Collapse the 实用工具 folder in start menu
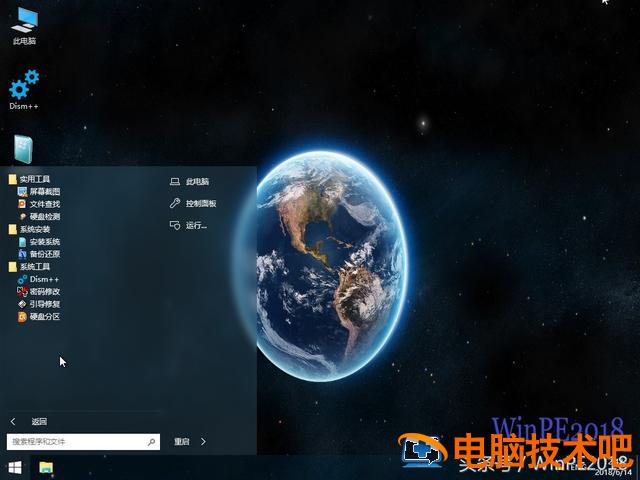This screenshot has height=480, width=640. pos(29,179)
